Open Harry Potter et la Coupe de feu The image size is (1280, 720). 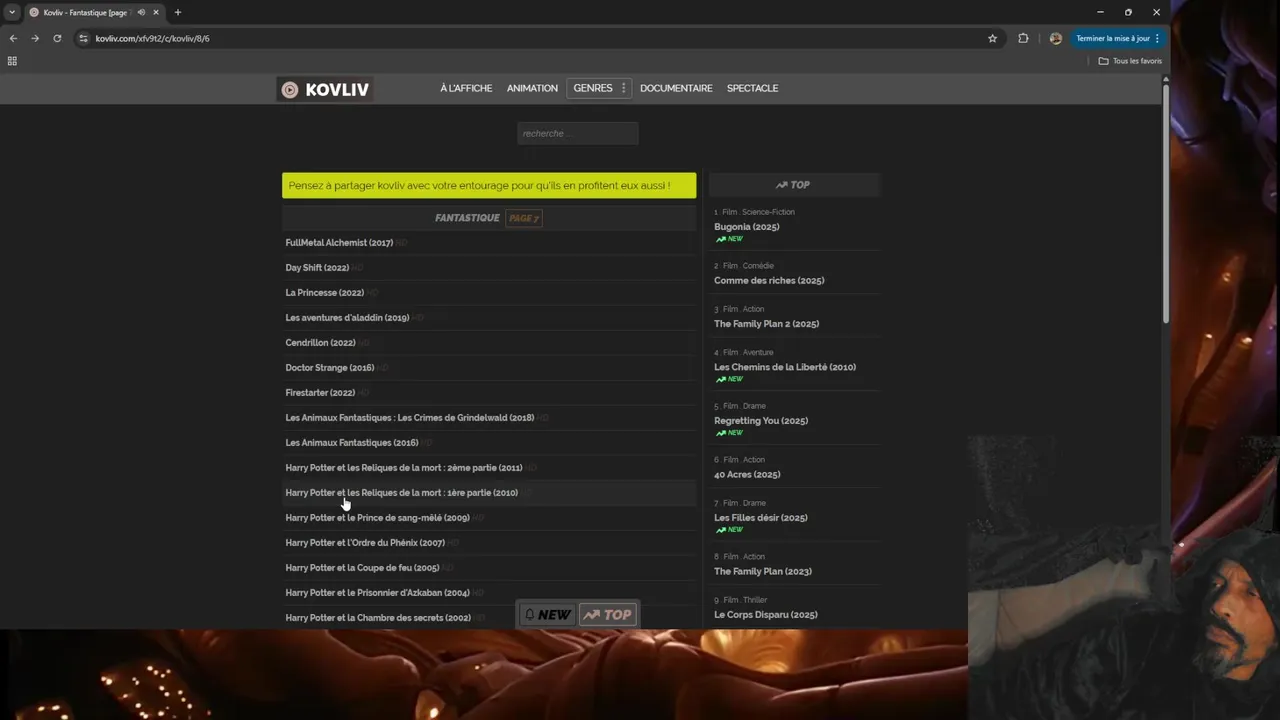(362, 568)
